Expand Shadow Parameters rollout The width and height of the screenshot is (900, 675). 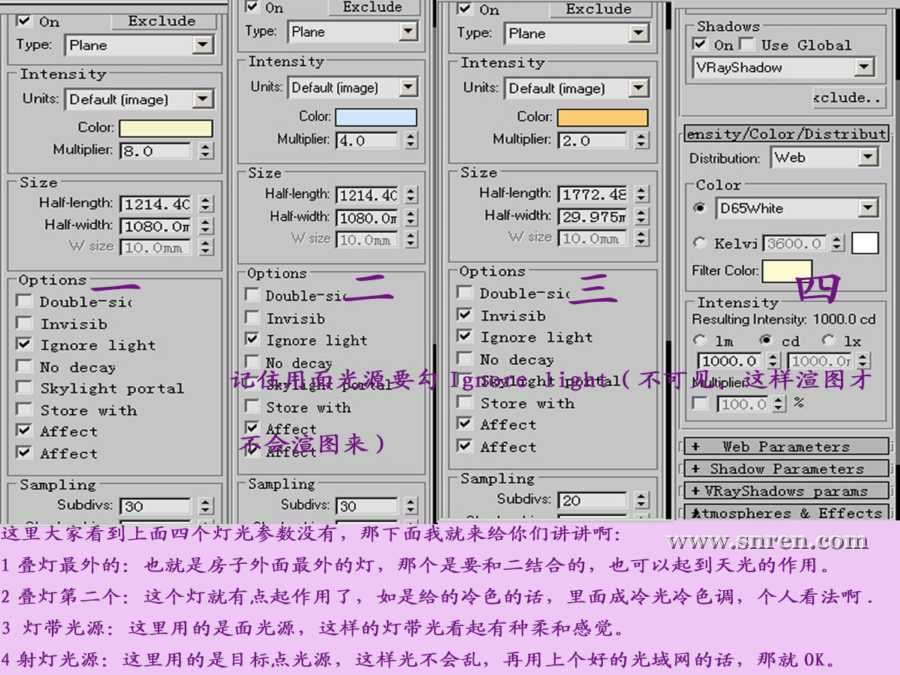click(x=786, y=468)
